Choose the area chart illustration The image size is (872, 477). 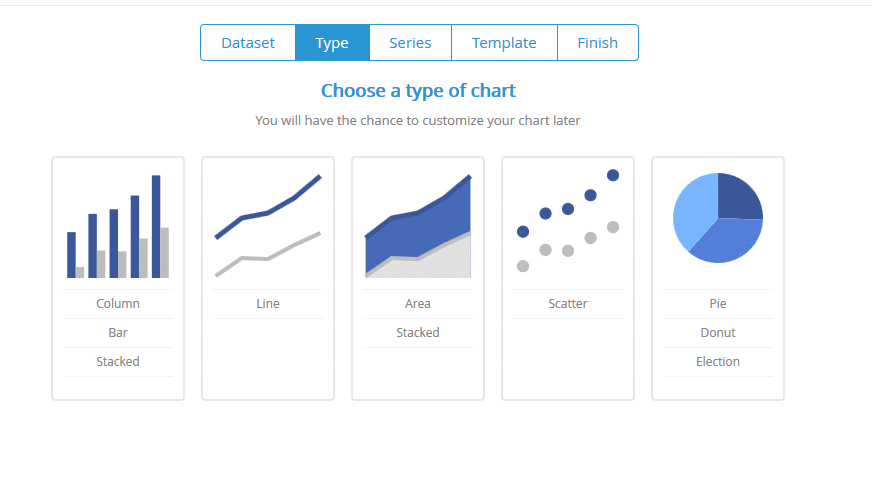(418, 226)
